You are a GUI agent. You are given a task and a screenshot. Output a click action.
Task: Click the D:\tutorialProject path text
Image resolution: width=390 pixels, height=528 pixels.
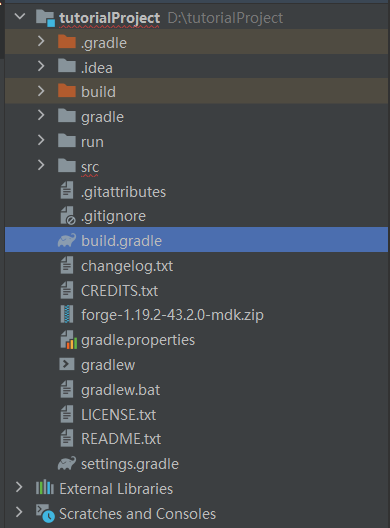pyautogui.click(x=225, y=18)
